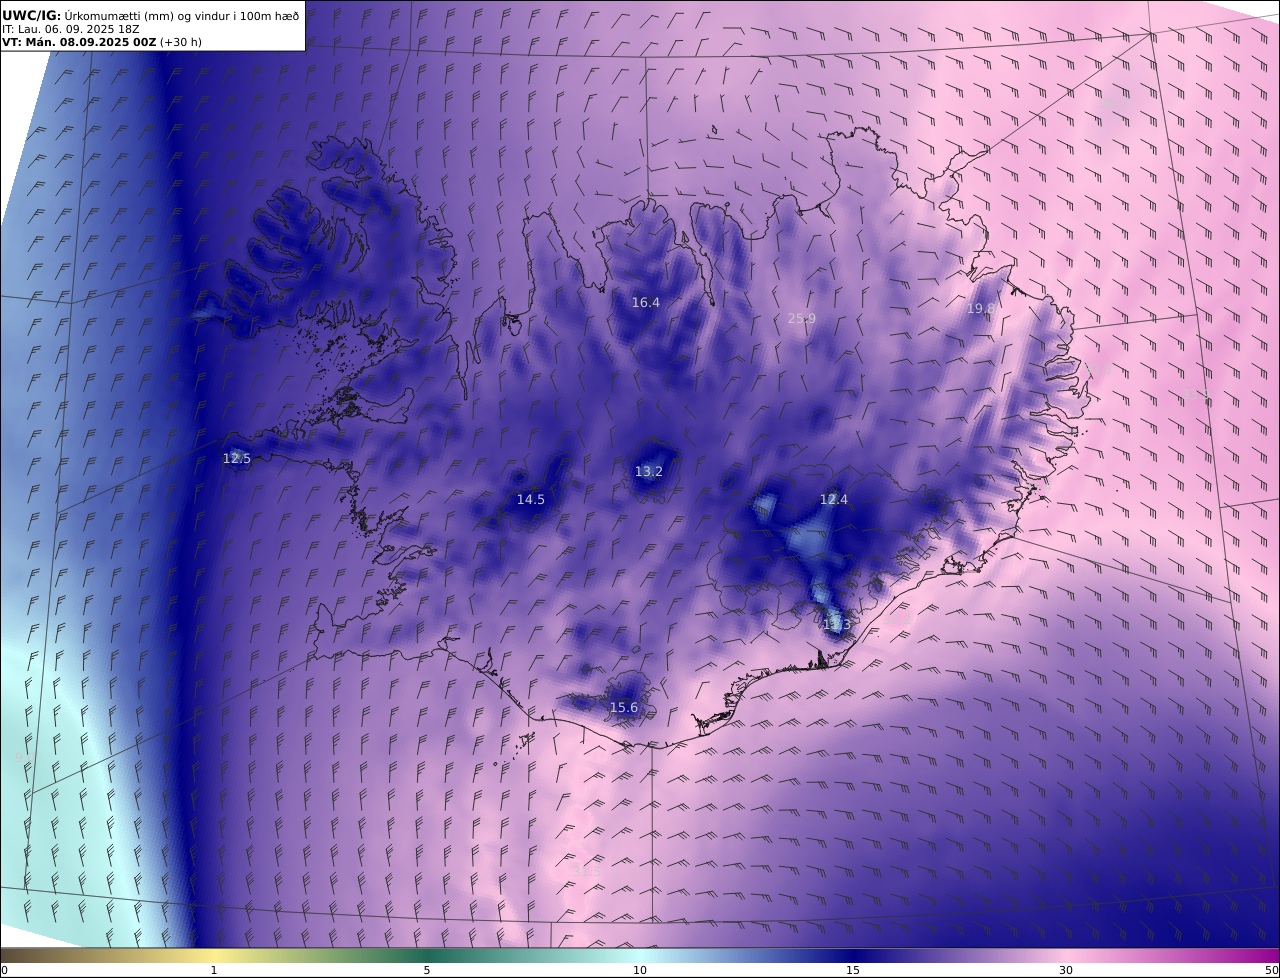
Task: Click the 16.4 value on the map
Action: tap(646, 302)
